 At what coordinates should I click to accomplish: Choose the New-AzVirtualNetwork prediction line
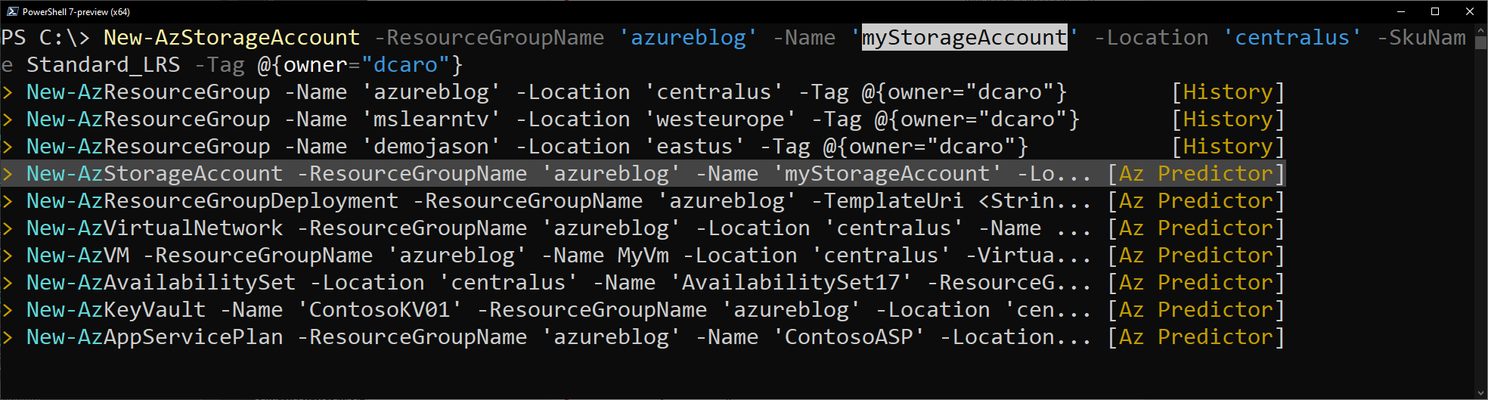click(643, 228)
